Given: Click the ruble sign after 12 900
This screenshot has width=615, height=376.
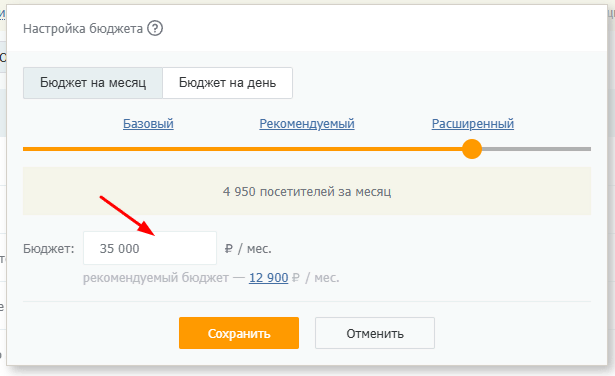Looking at the screenshot, I should tap(296, 278).
